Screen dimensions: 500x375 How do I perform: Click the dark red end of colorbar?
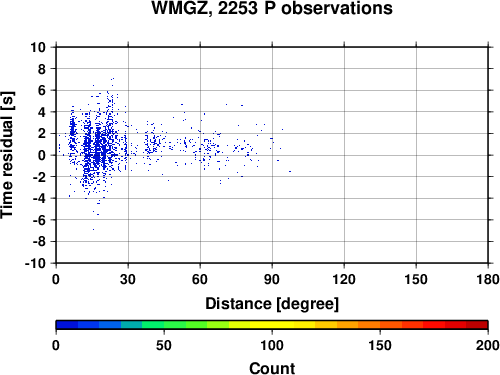(477, 325)
